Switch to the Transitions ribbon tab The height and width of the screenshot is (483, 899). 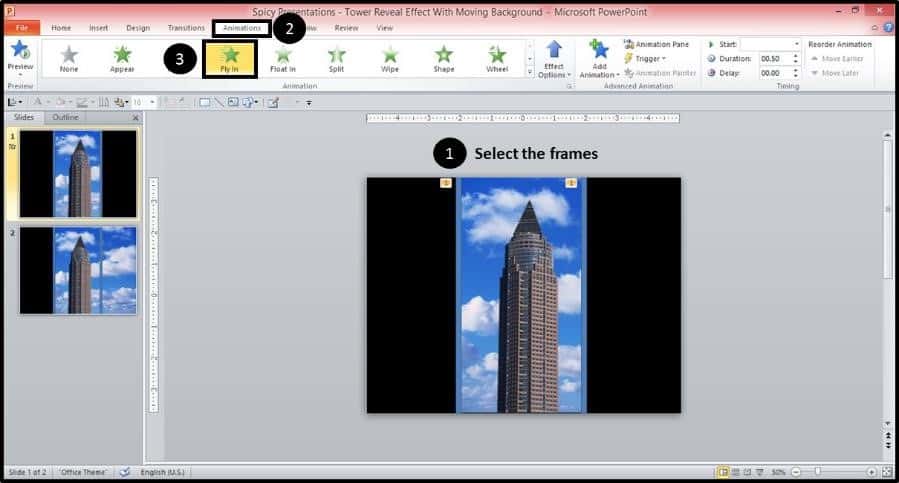click(186, 28)
